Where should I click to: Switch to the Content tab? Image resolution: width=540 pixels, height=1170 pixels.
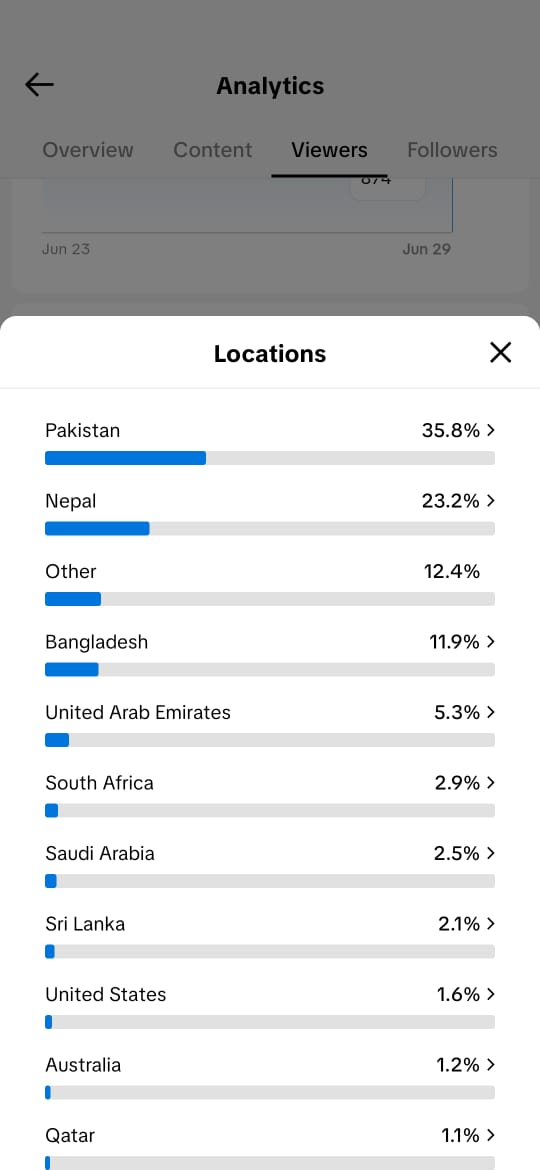213,150
